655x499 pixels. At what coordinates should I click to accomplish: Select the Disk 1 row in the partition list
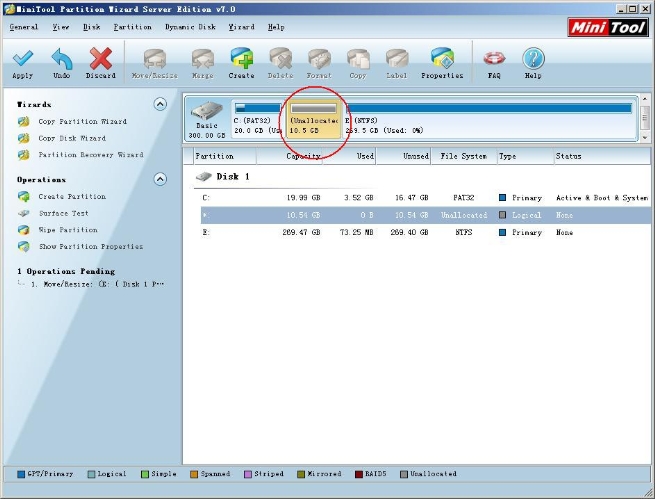[223, 177]
